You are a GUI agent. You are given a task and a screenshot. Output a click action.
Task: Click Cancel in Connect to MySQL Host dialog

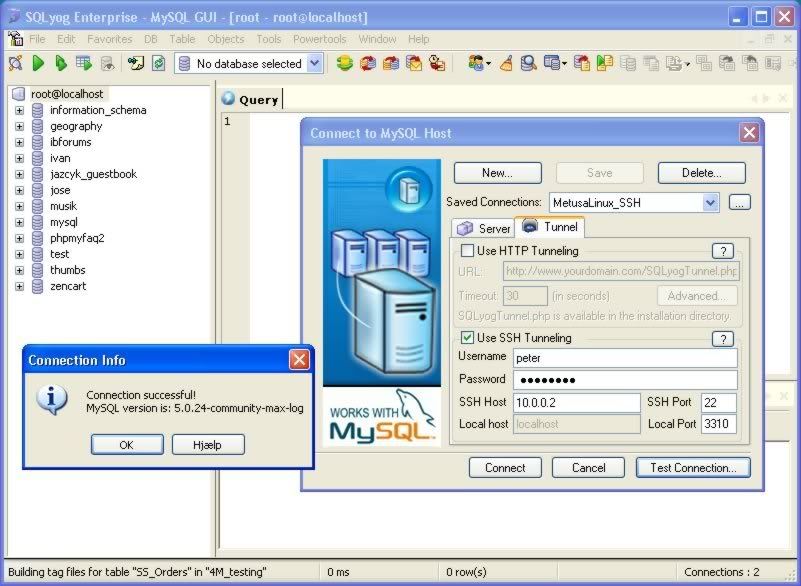tap(588, 467)
